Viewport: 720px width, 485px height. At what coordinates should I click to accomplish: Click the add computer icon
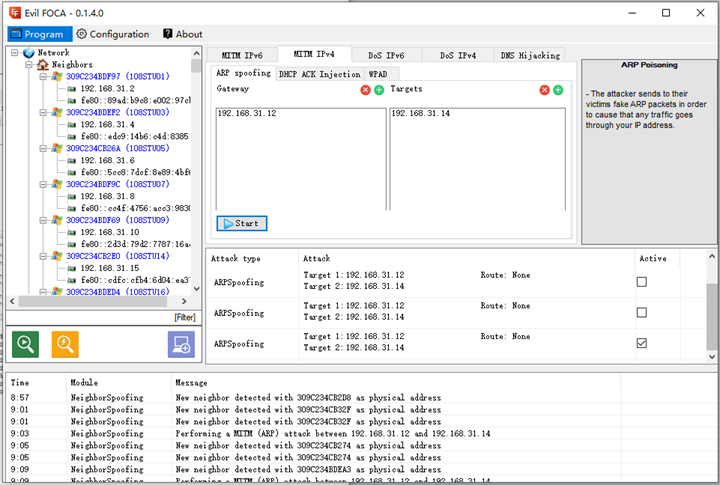pos(181,344)
